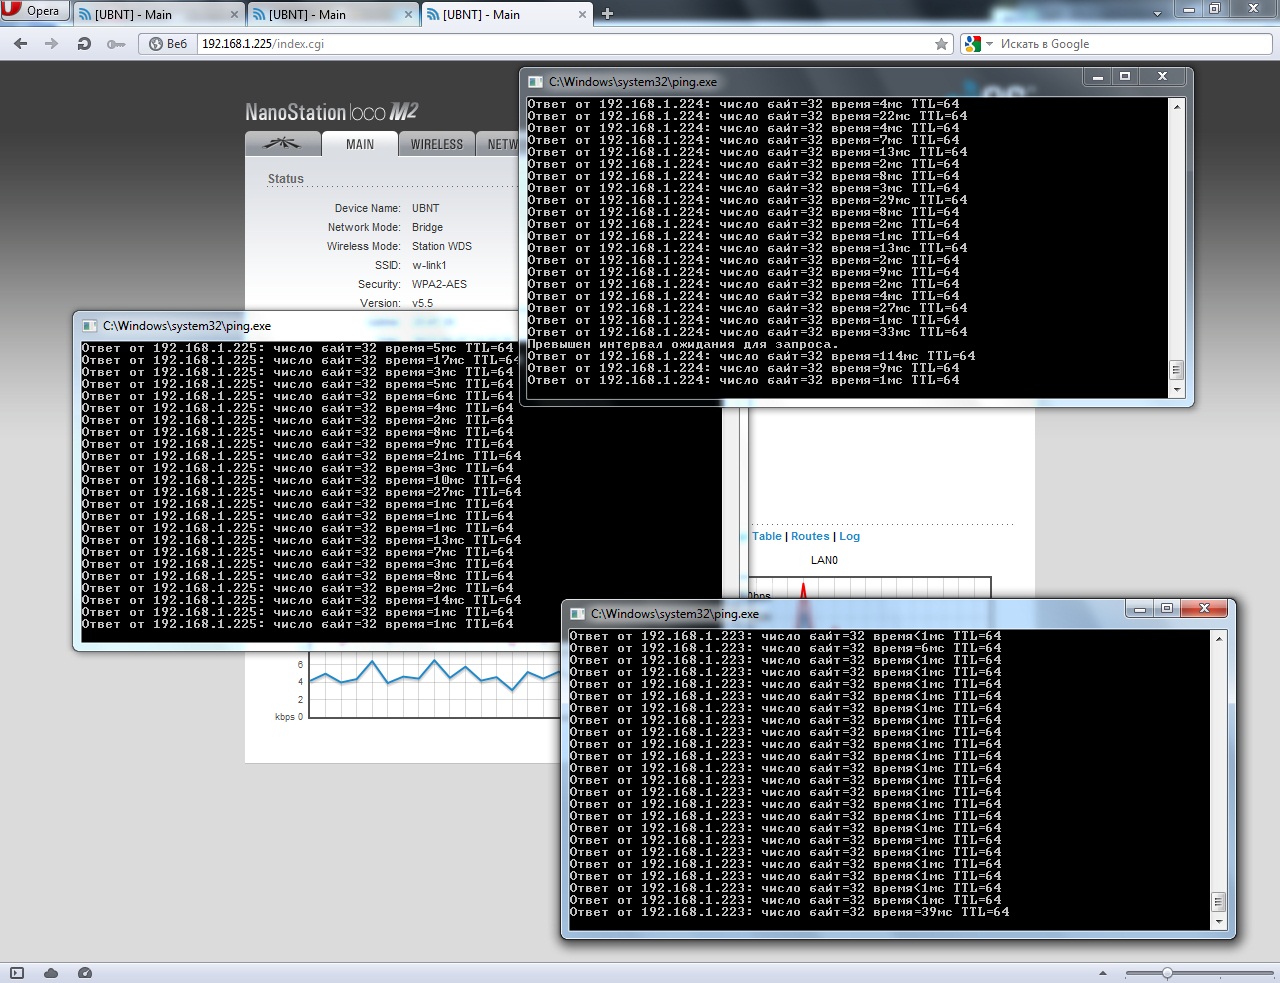Image resolution: width=1280 pixels, height=983 pixels.
Task: Select the Network Mode value Bridge
Action: click(x=427, y=227)
